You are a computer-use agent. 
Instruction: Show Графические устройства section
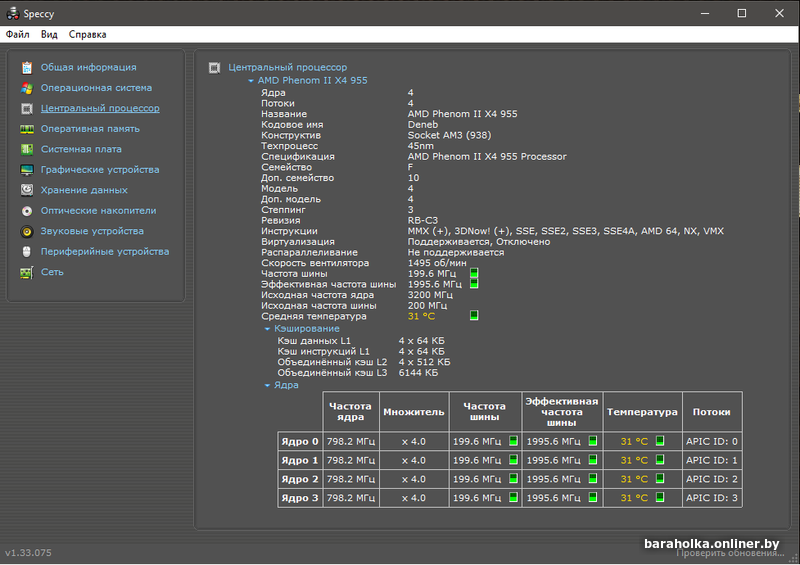pos(100,169)
